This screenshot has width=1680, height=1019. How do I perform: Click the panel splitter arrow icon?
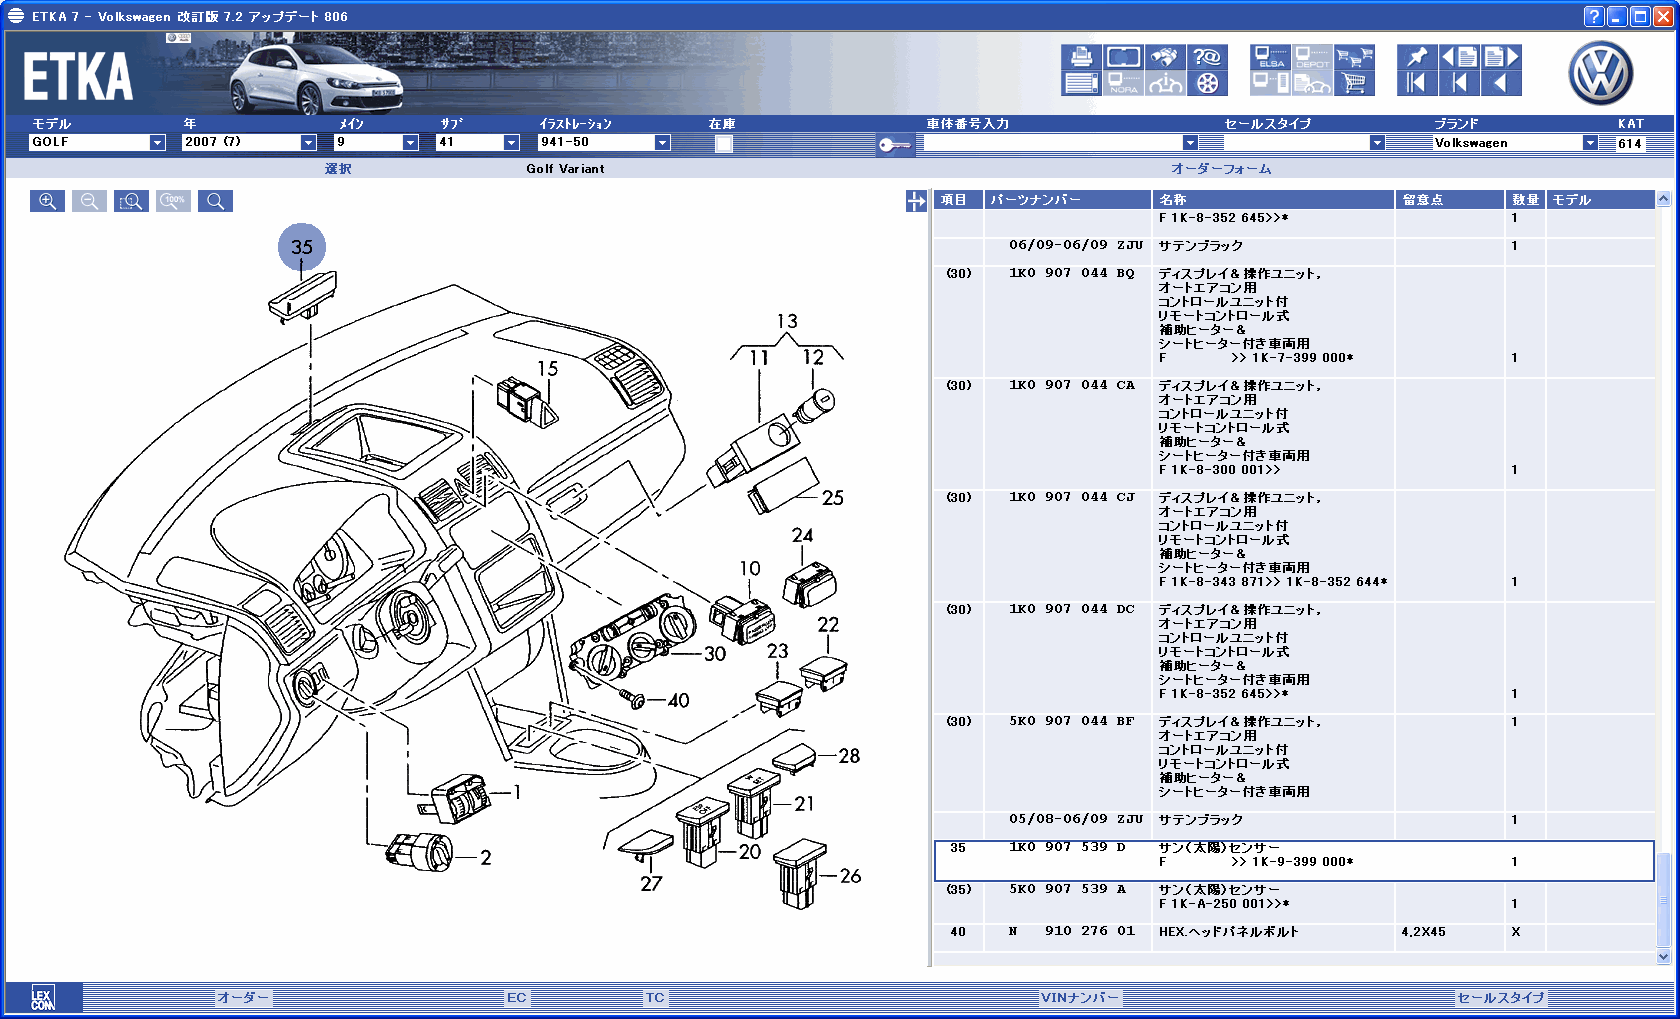point(916,201)
